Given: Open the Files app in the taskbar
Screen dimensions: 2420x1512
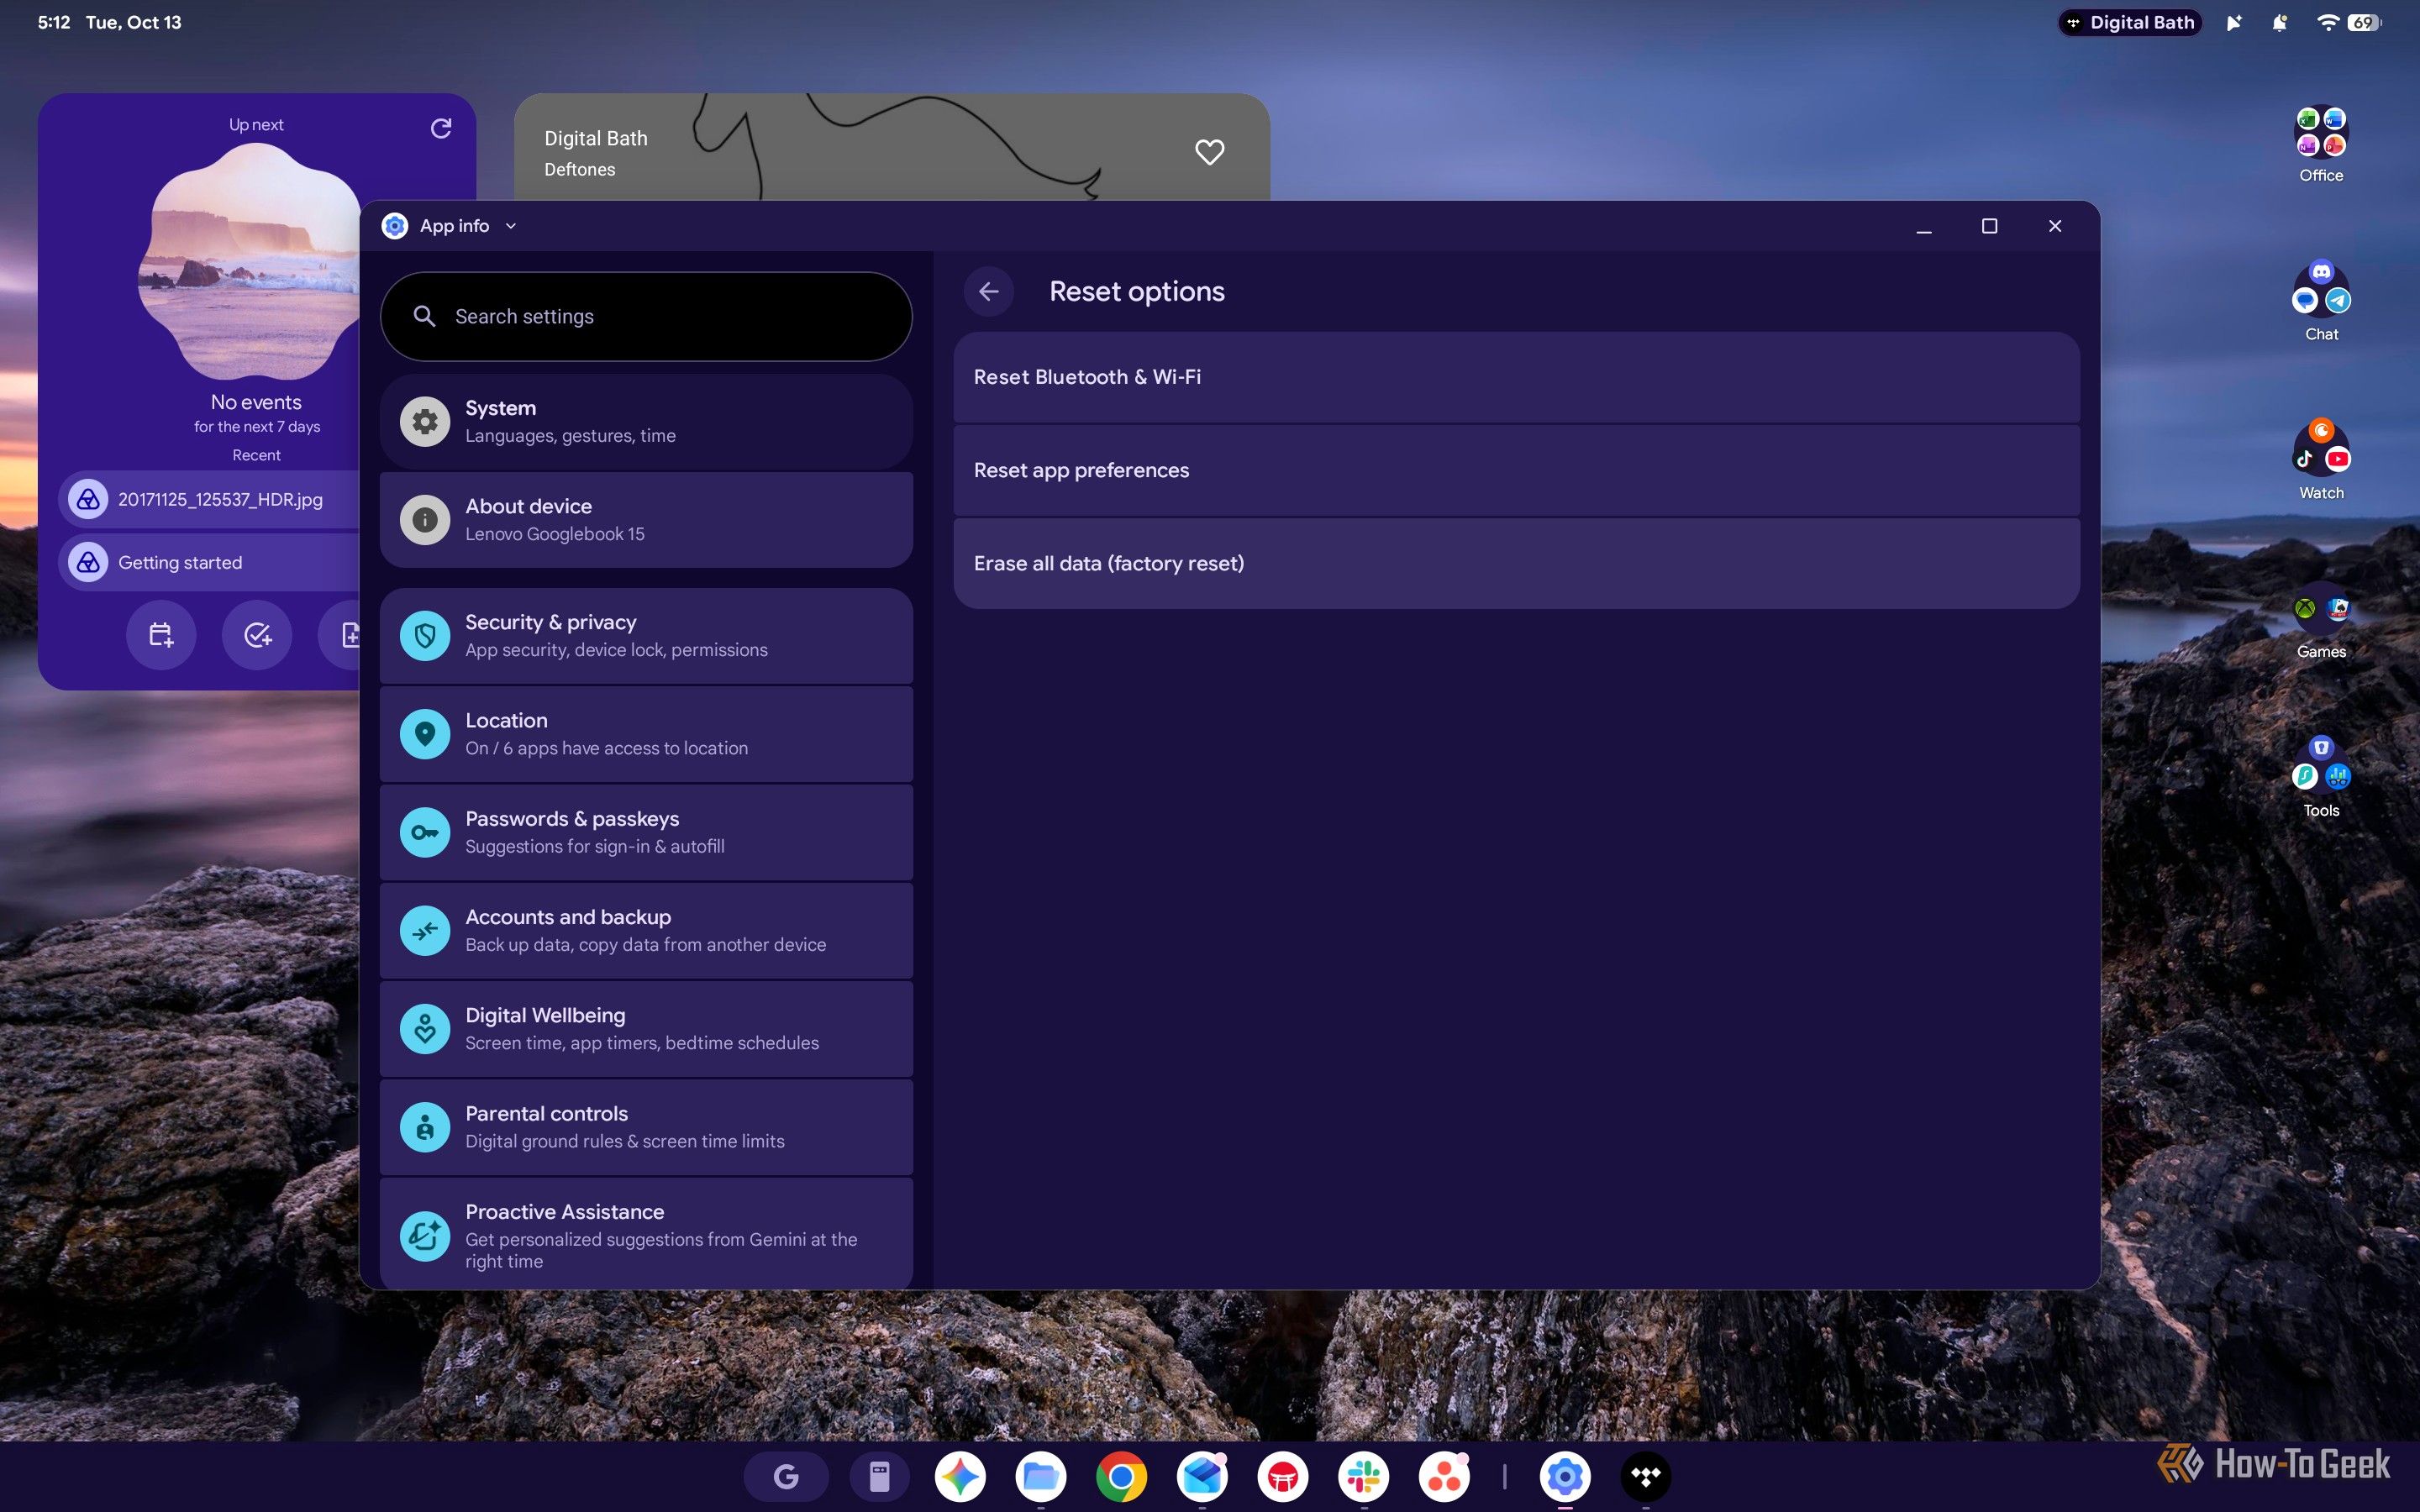Looking at the screenshot, I should point(1040,1476).
